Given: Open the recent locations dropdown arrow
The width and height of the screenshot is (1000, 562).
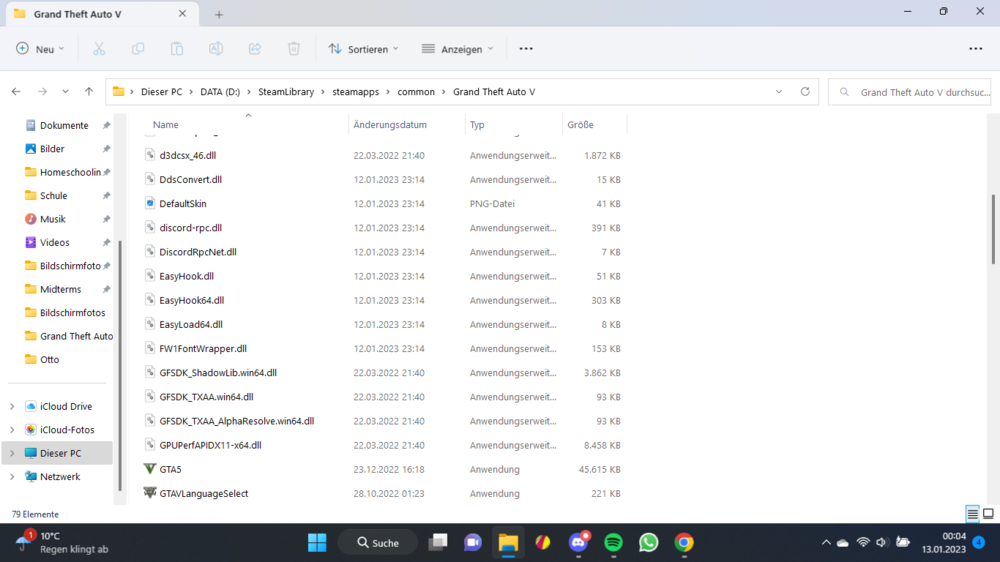Looking at the screenshot, I should pos(65,92).
